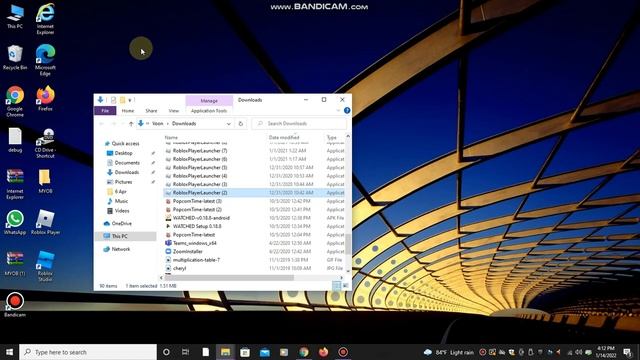
Task: Open Internet Explorer icon at top of desktop
Action: pos(45,18)
